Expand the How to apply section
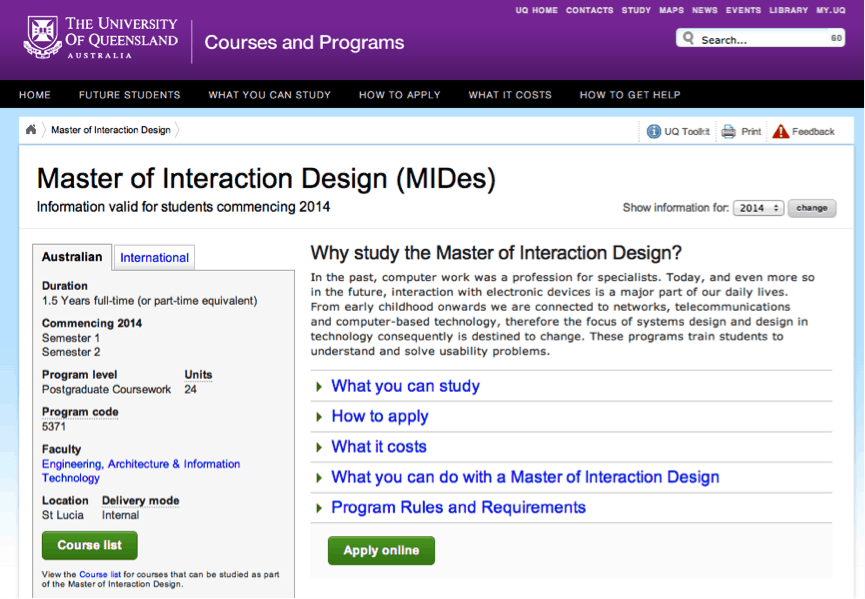This screenshot has height=599, width=865. 380,416
